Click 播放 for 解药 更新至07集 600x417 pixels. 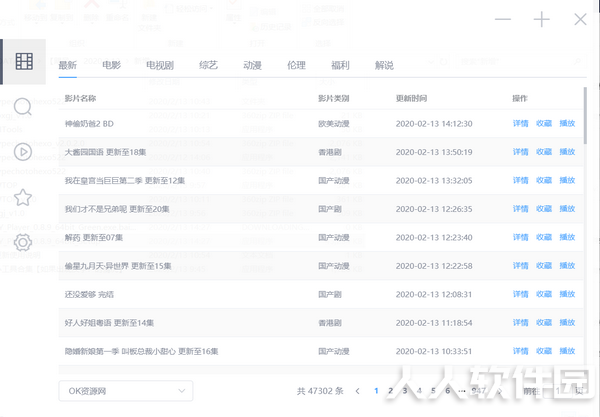point(567,237)
